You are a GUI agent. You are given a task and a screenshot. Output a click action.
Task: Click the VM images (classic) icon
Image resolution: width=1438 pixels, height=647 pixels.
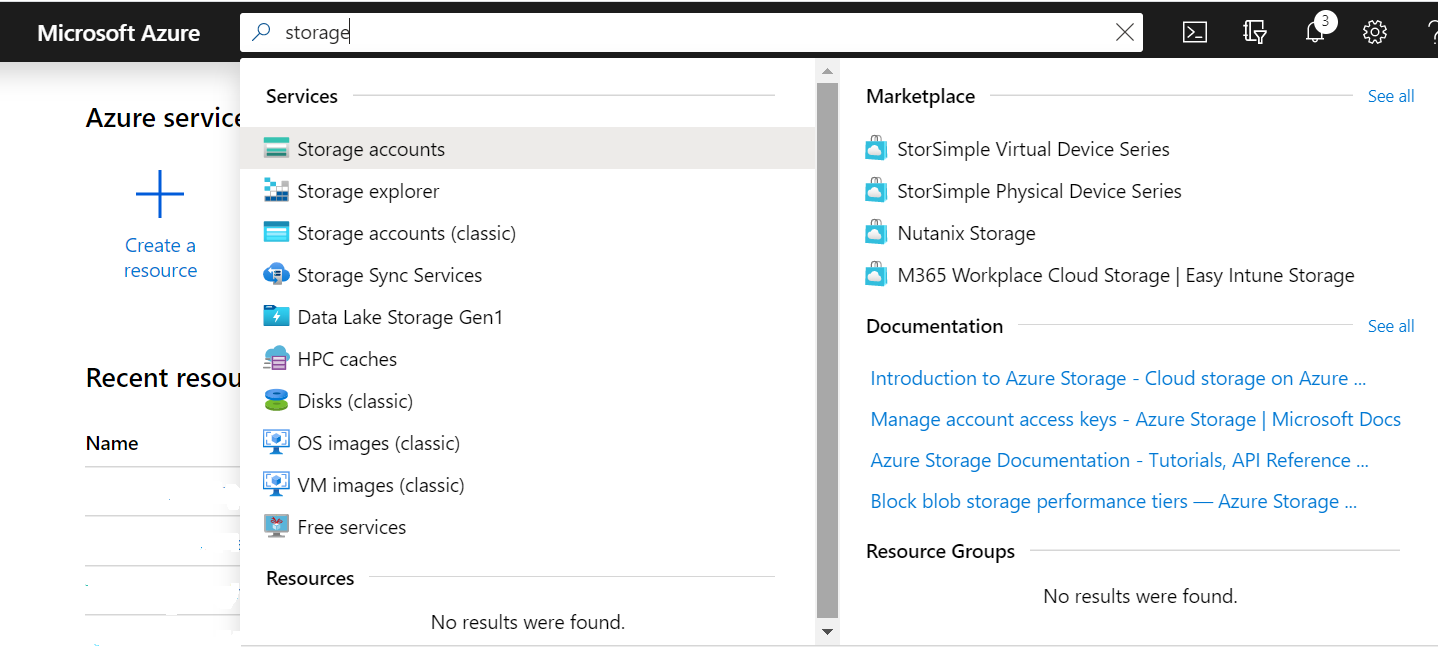[276, 485]
